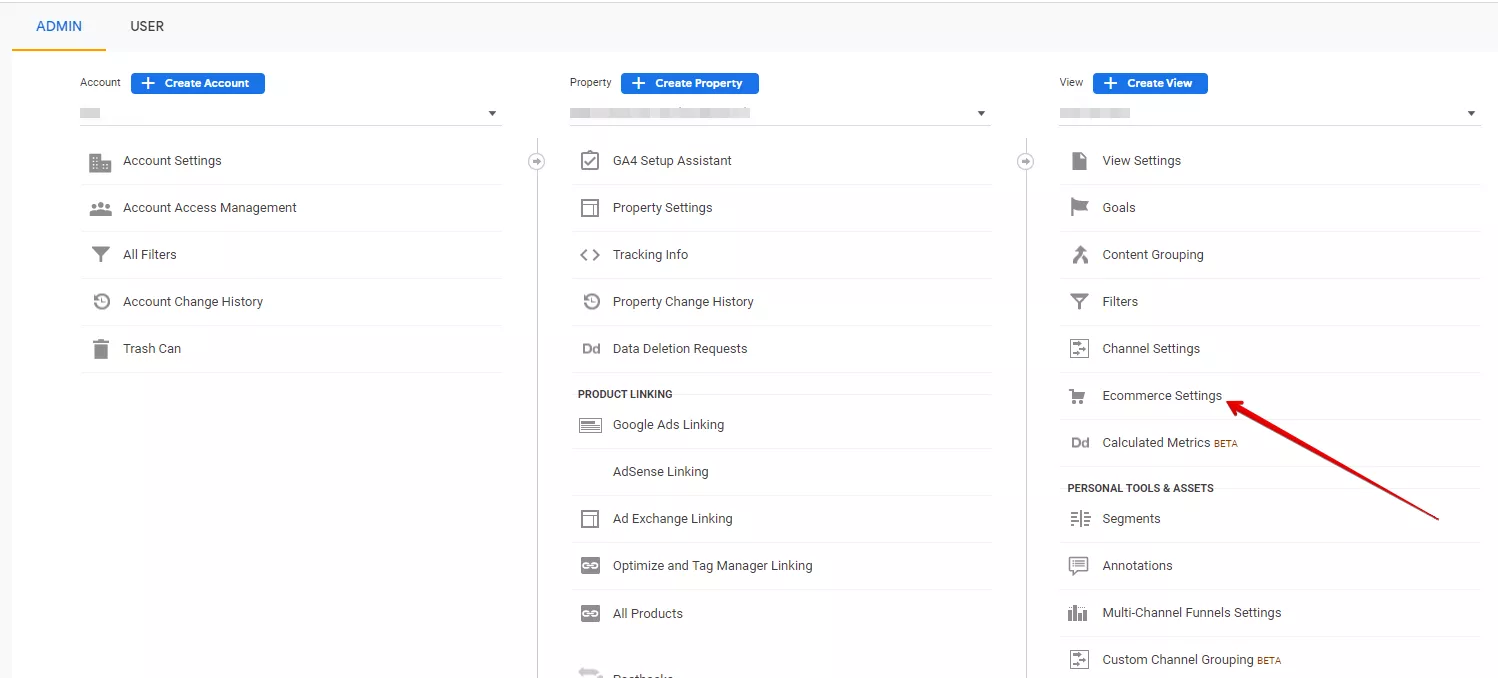Click the All Filters funnel icon
This screenshot has height=678, width=1498.
coord(100,255)
